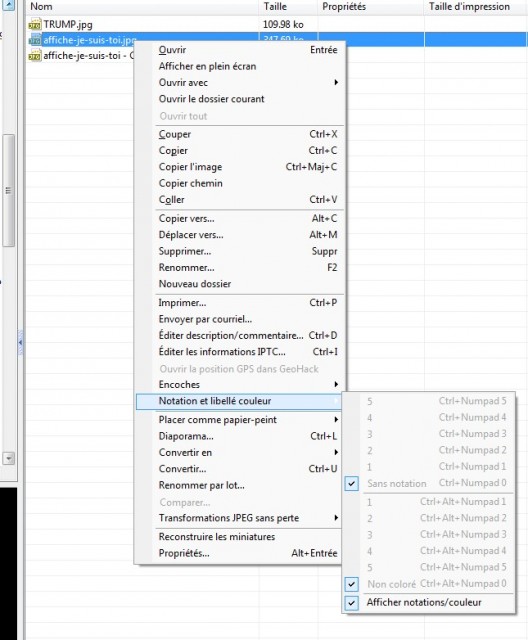Toggle the Non coloré checkmark
This screenshot has width=528, height=640.
pyautogui.click(x=352, y=584)
